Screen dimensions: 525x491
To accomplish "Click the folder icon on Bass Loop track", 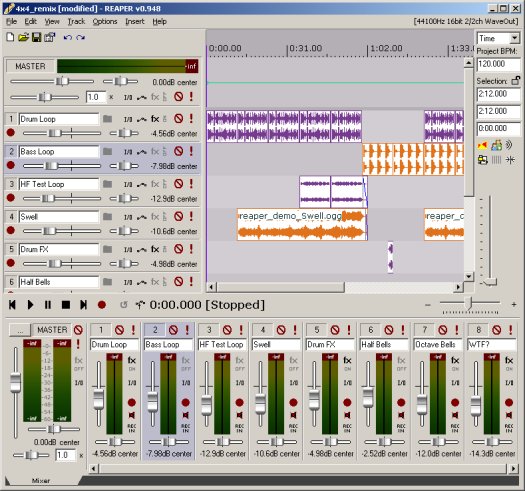I will pos(107,151).
